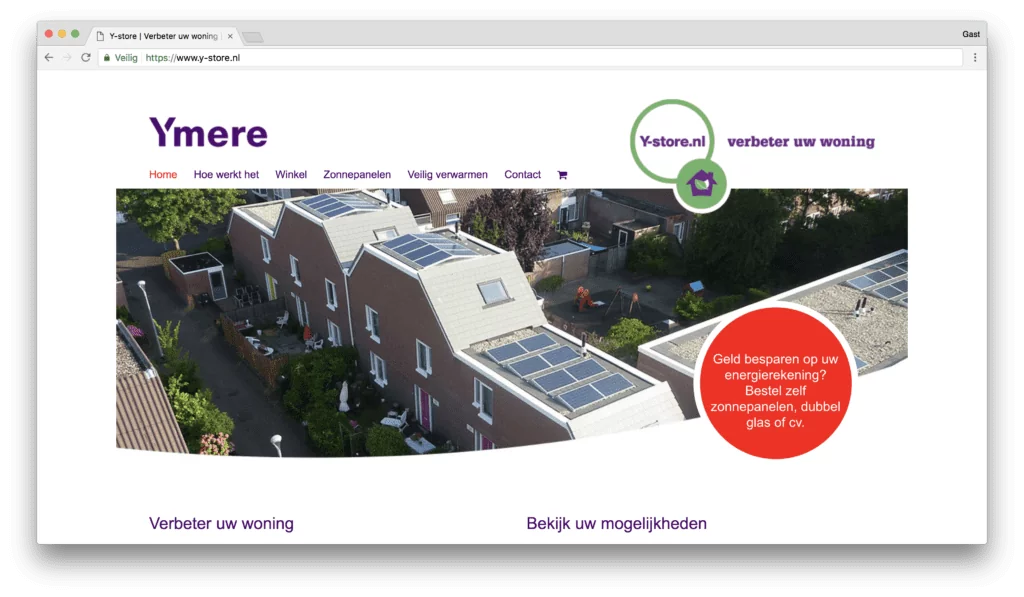Click the shopping cart icon in navigation
1024x597 pixels.
tap(562, 175)
